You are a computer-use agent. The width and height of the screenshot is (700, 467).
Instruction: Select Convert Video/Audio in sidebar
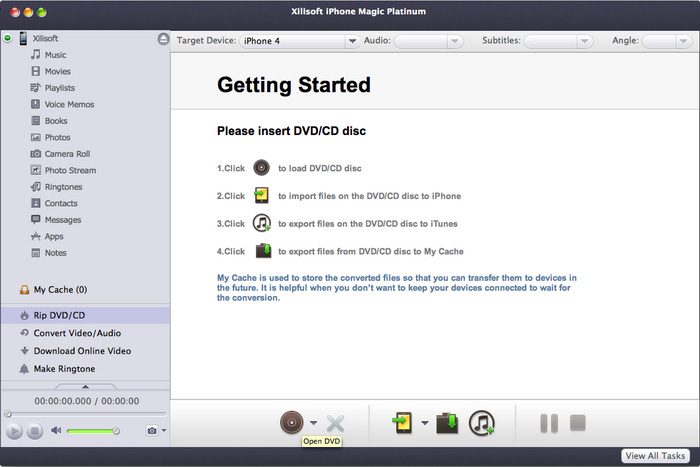click(x=75, y=333)
